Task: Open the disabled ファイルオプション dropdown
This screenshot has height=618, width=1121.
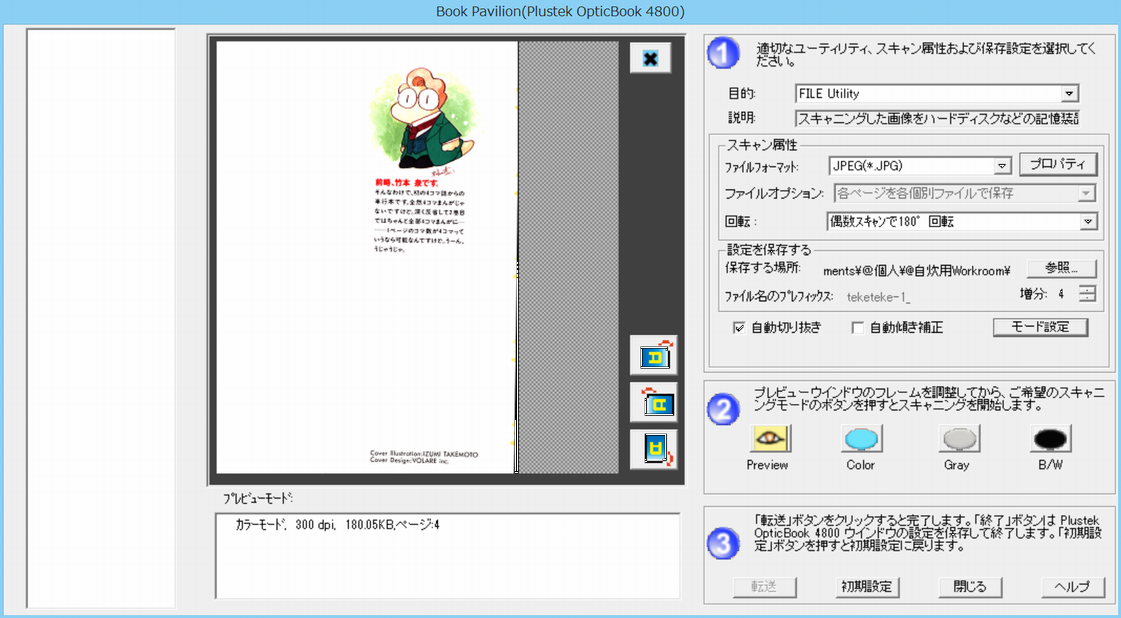Action: [x=1086, y=193]
